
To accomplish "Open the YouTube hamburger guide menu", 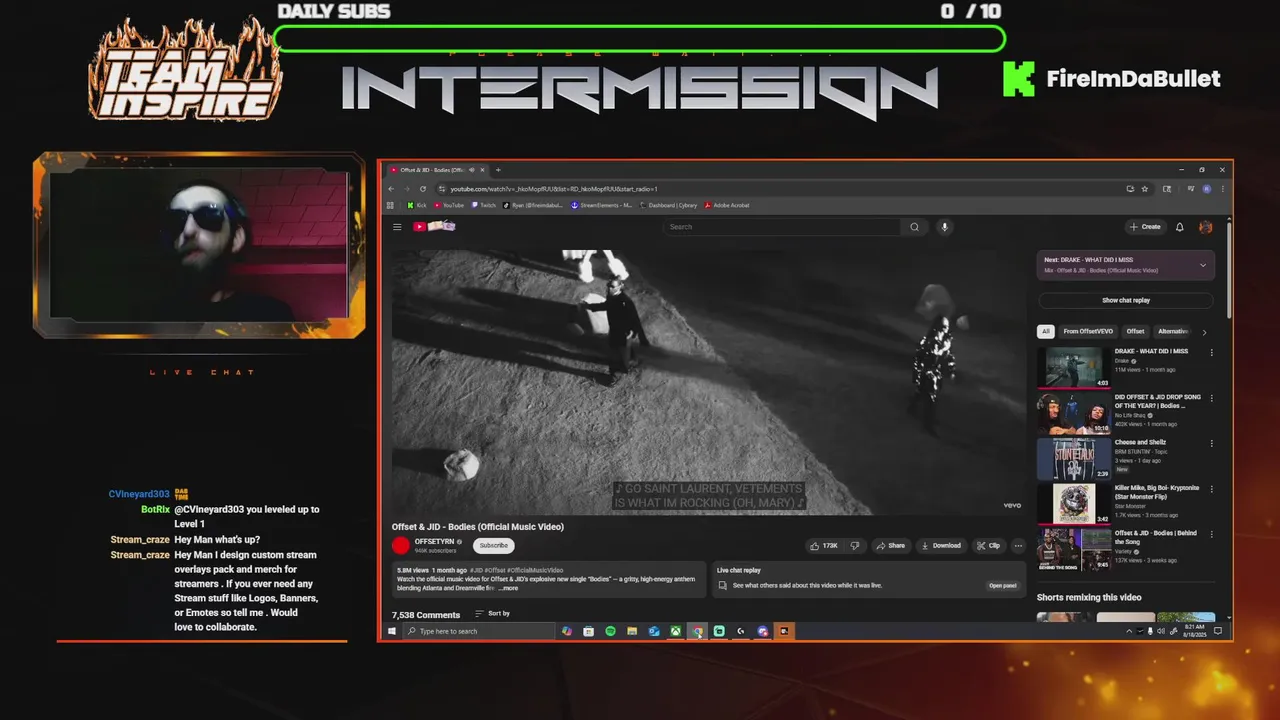I will 397,227.
